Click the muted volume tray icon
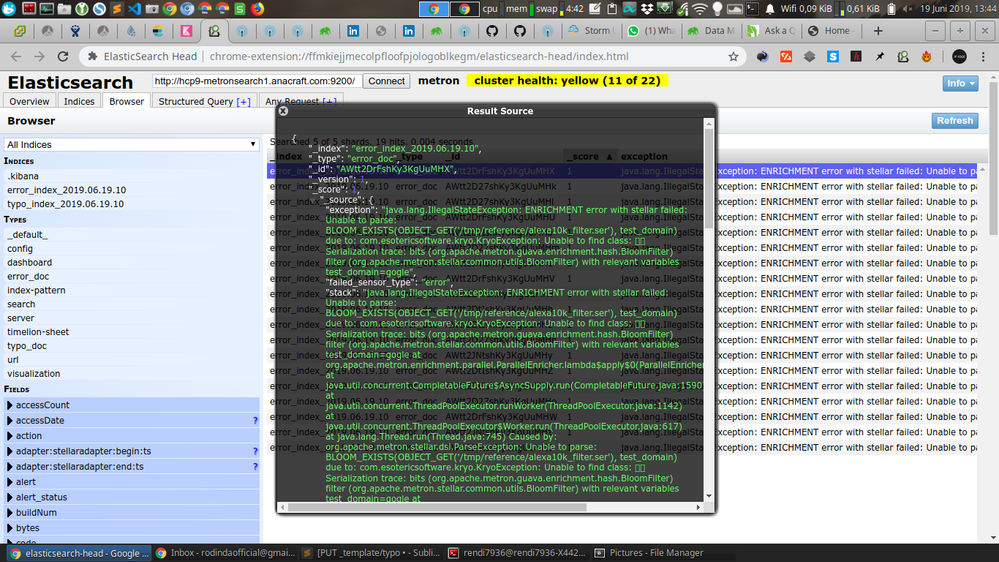The height and width of the screenshot is (562, 999). point(907,9)
